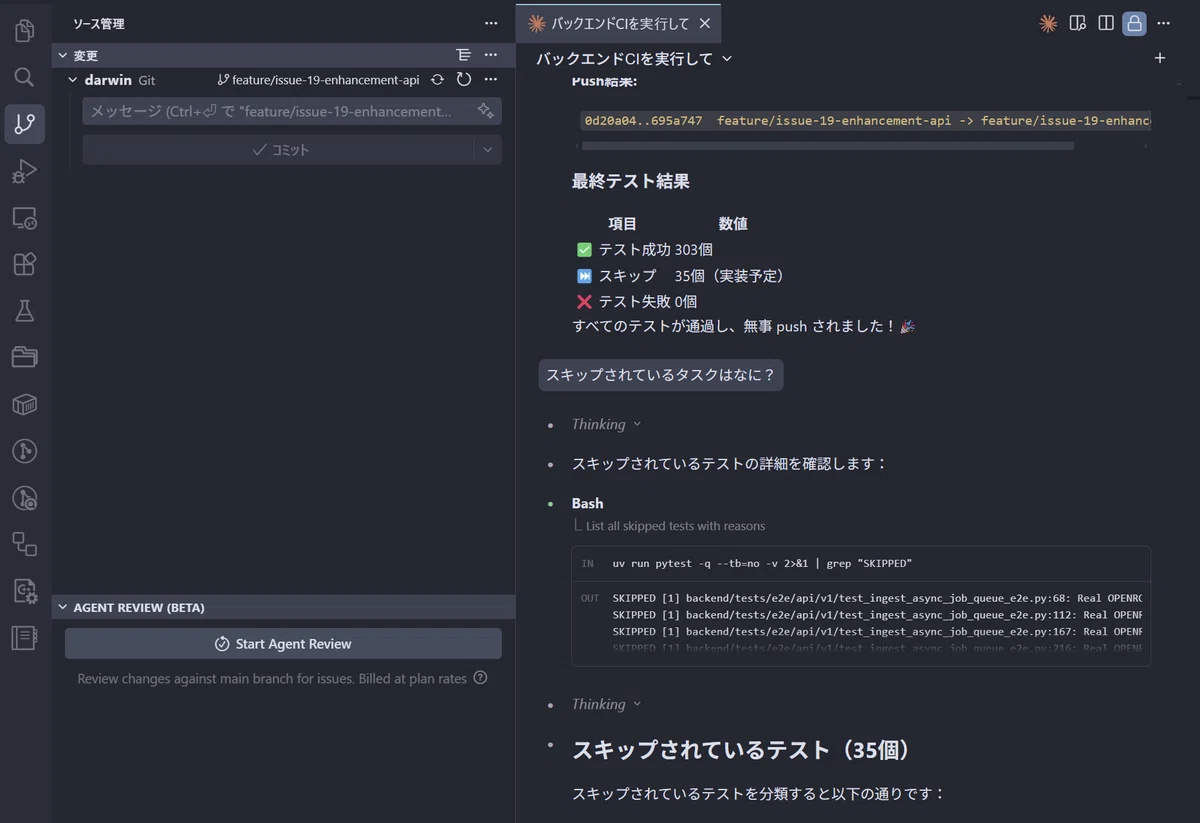Synchronize changes for darwin repository
This screenshot has height=823, width=1200.
[437, 80]
